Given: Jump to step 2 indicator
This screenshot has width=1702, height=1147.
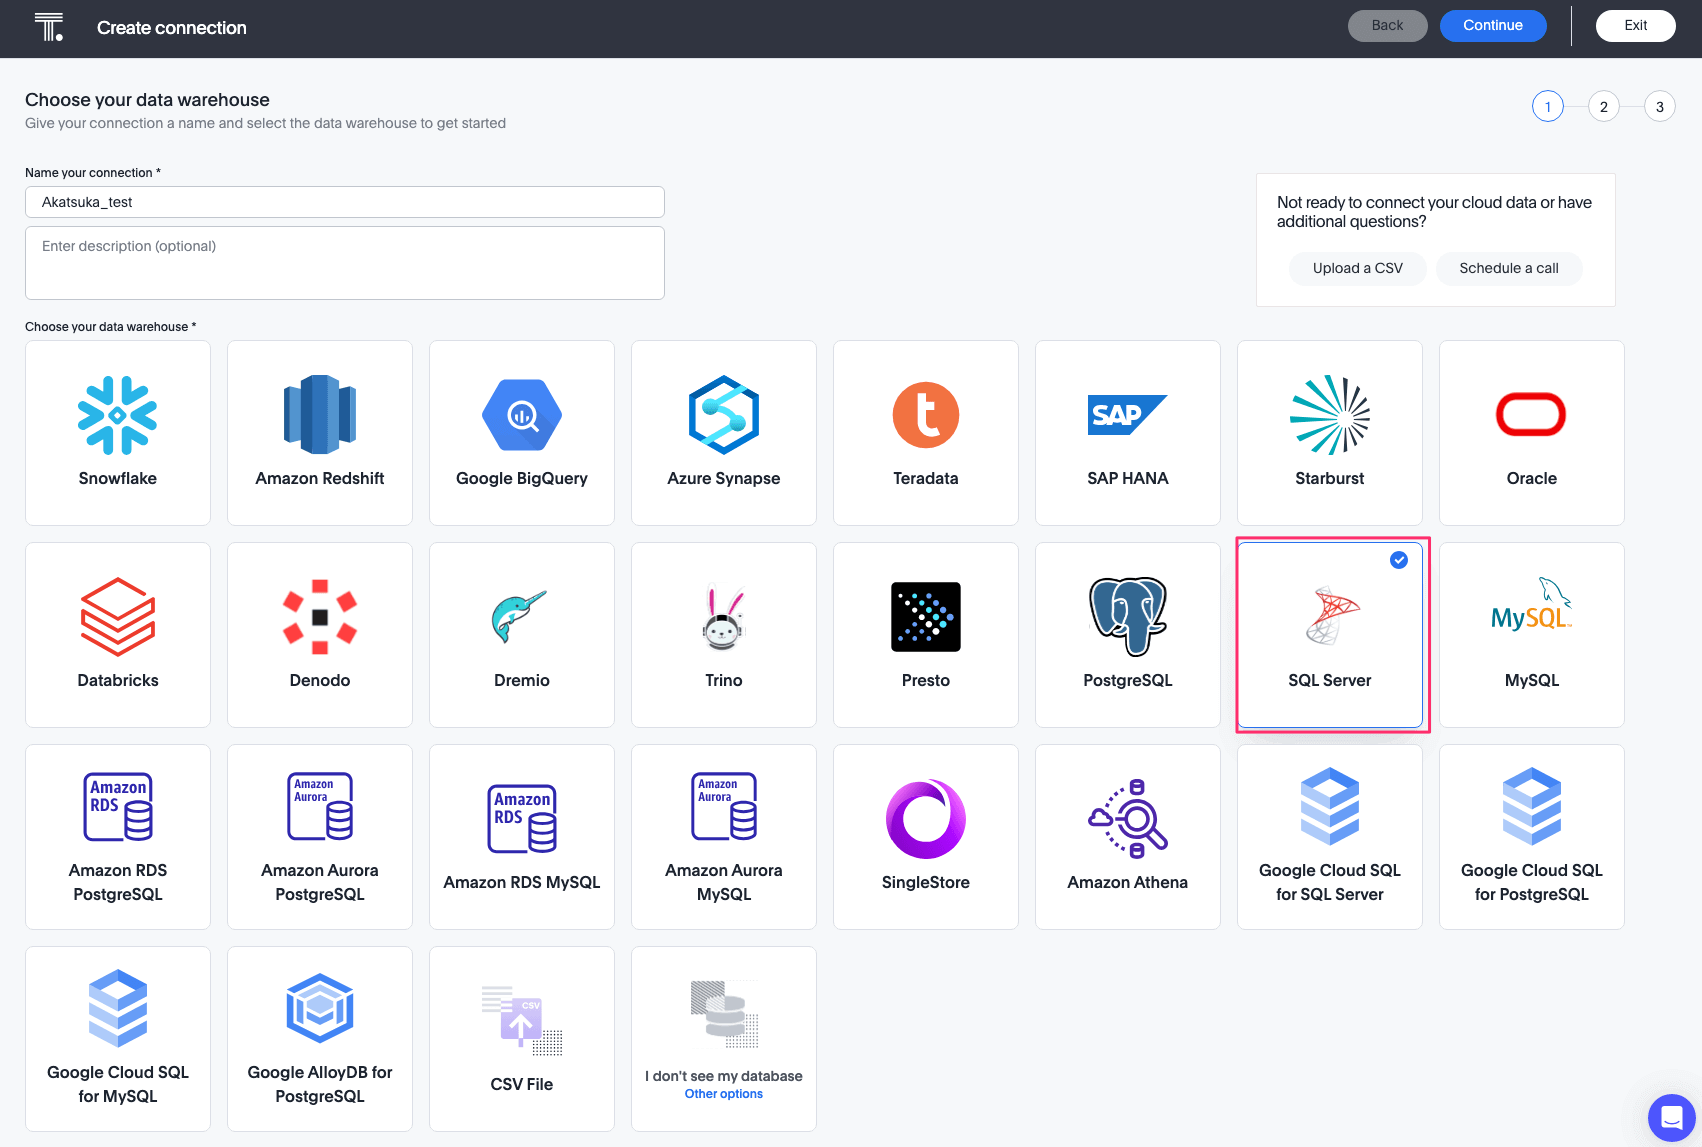Looking at the screenshot, I should 1604,106.
